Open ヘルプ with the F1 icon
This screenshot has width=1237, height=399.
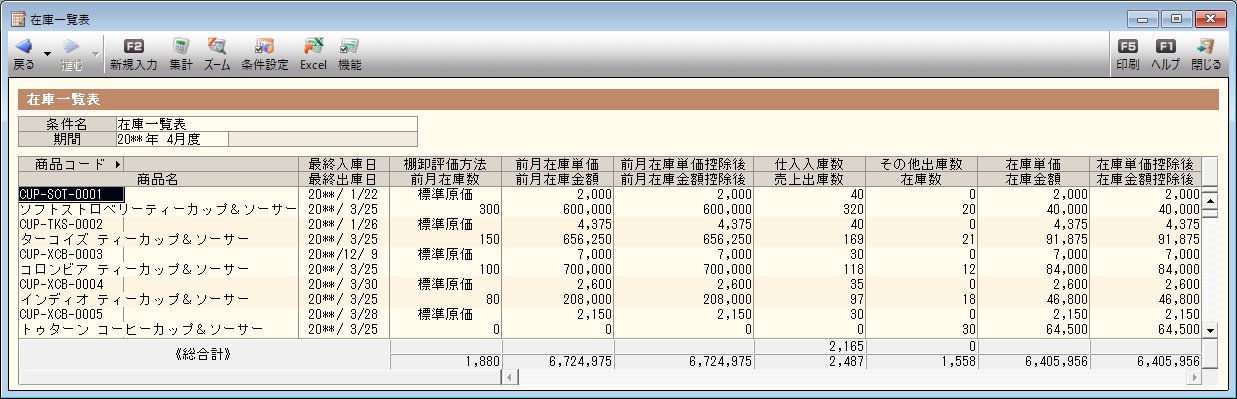[1165, 46]
